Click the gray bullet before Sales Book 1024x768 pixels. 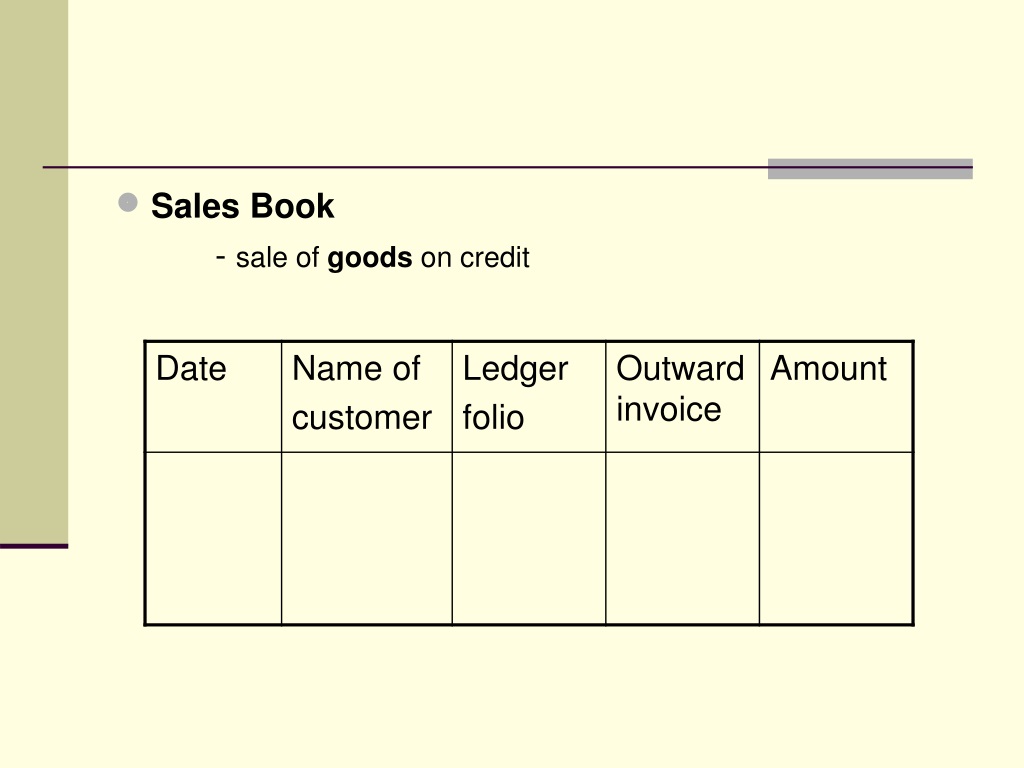(128, 202)
